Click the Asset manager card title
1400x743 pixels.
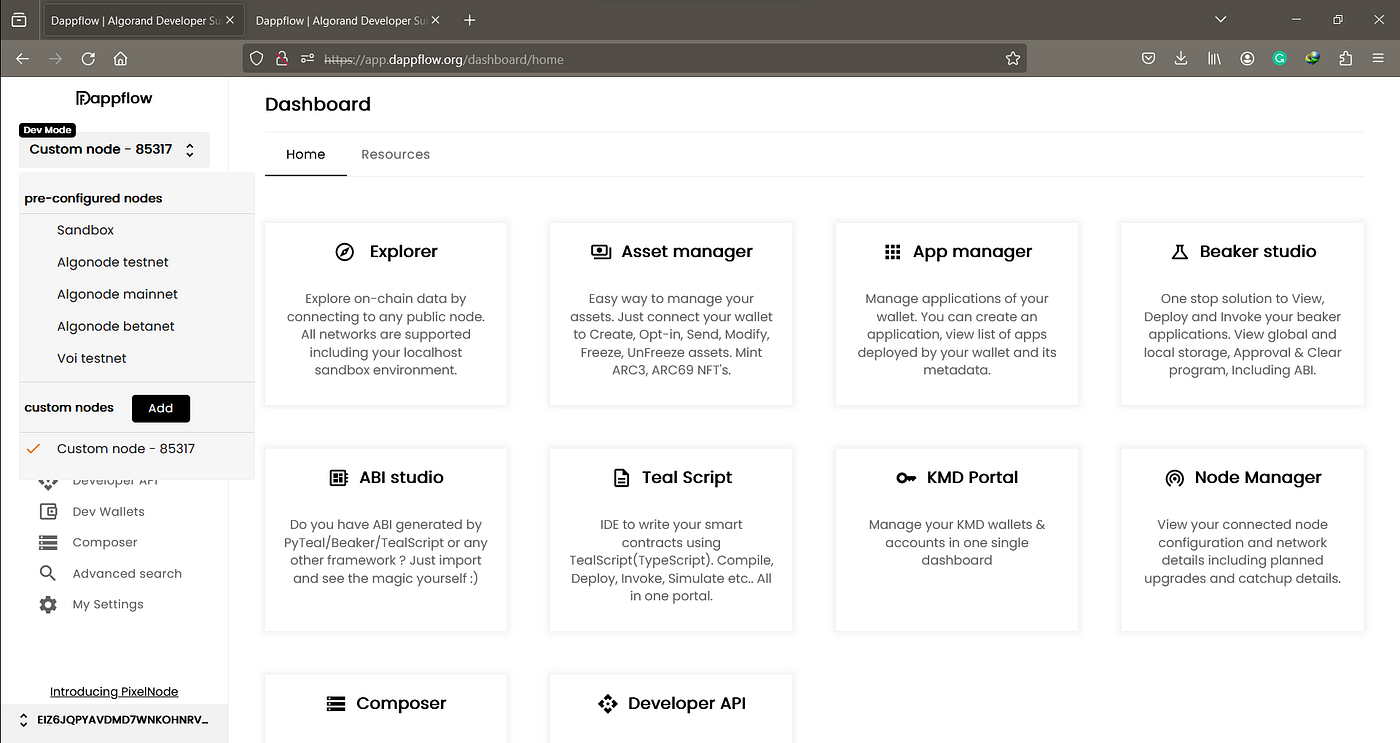point(687,252)
